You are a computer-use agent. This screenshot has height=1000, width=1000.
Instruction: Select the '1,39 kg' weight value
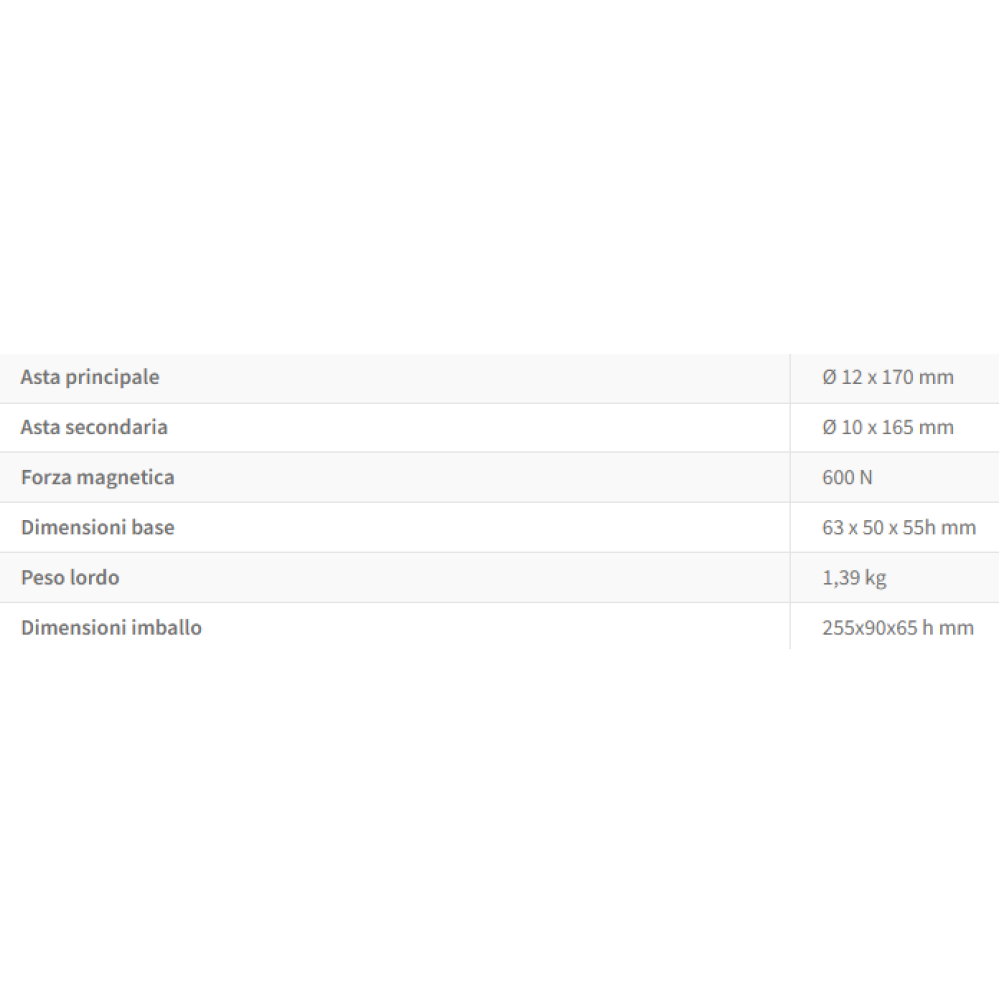[x=854, y=577]
